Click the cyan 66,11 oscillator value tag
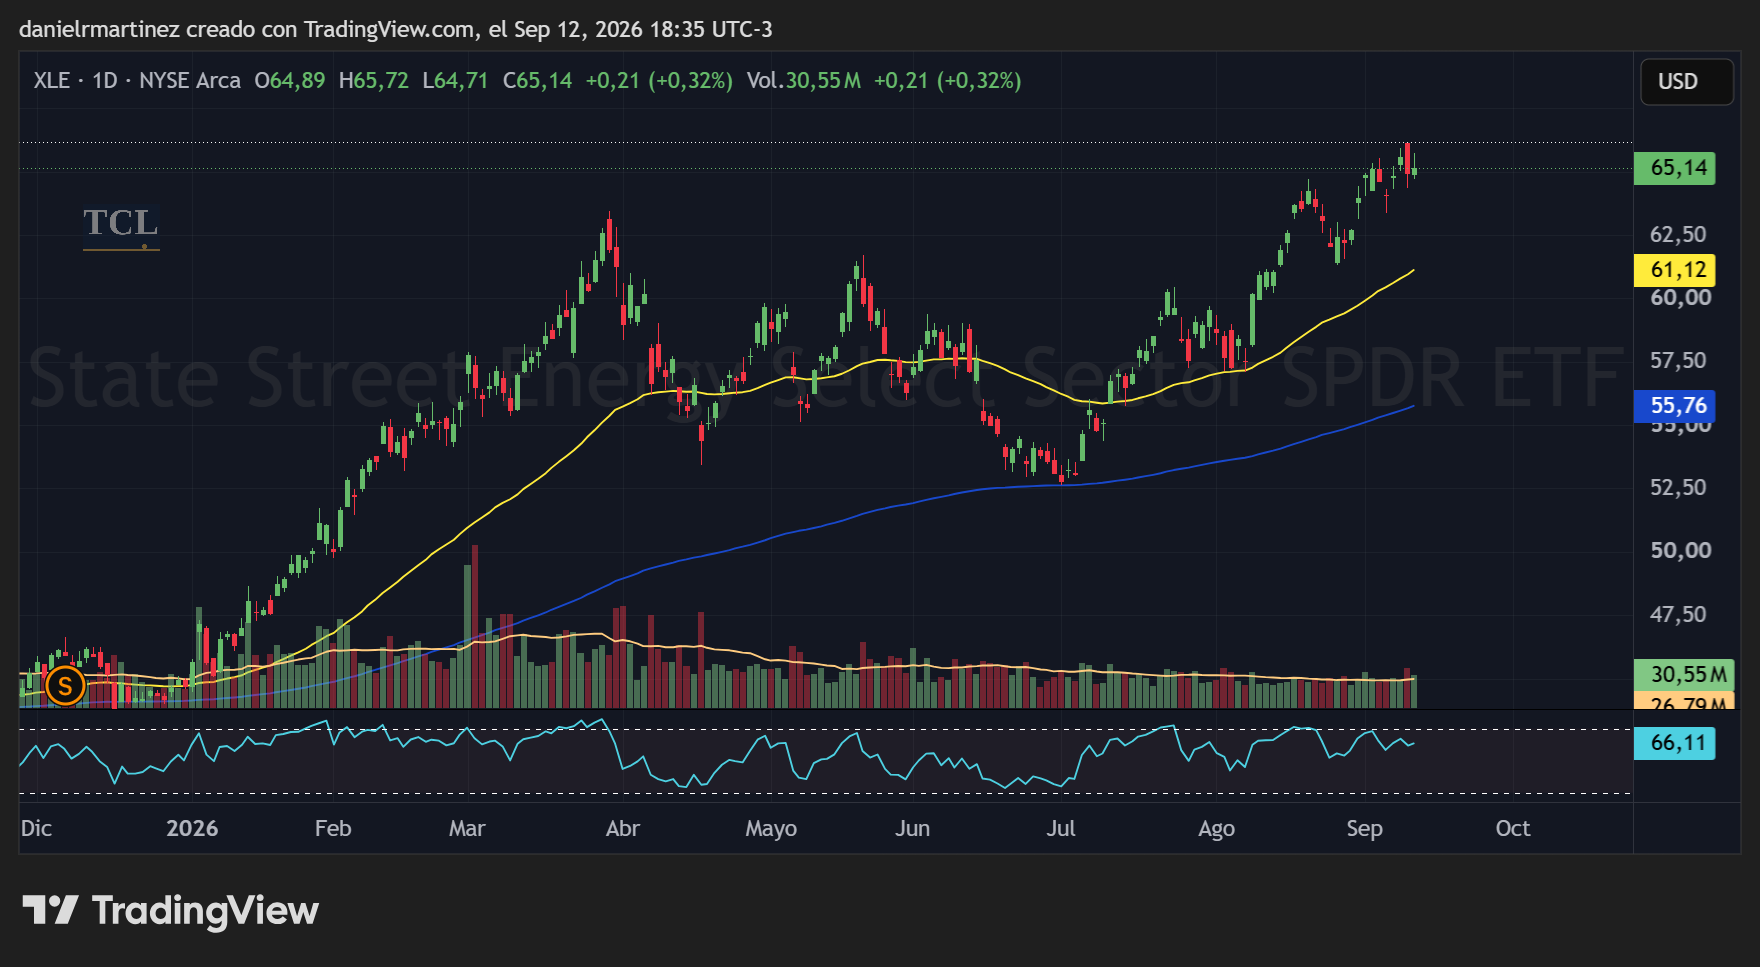Image resolution: width=1760 pixels, height=967 pixels. point(1675,743)
